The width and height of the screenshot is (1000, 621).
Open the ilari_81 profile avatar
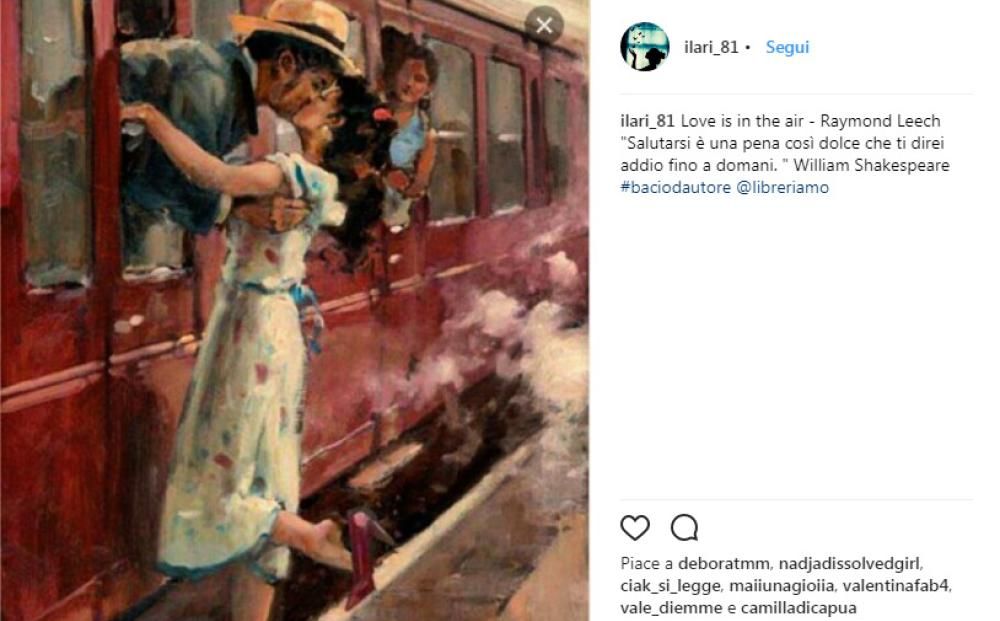(x=644, y=47)
